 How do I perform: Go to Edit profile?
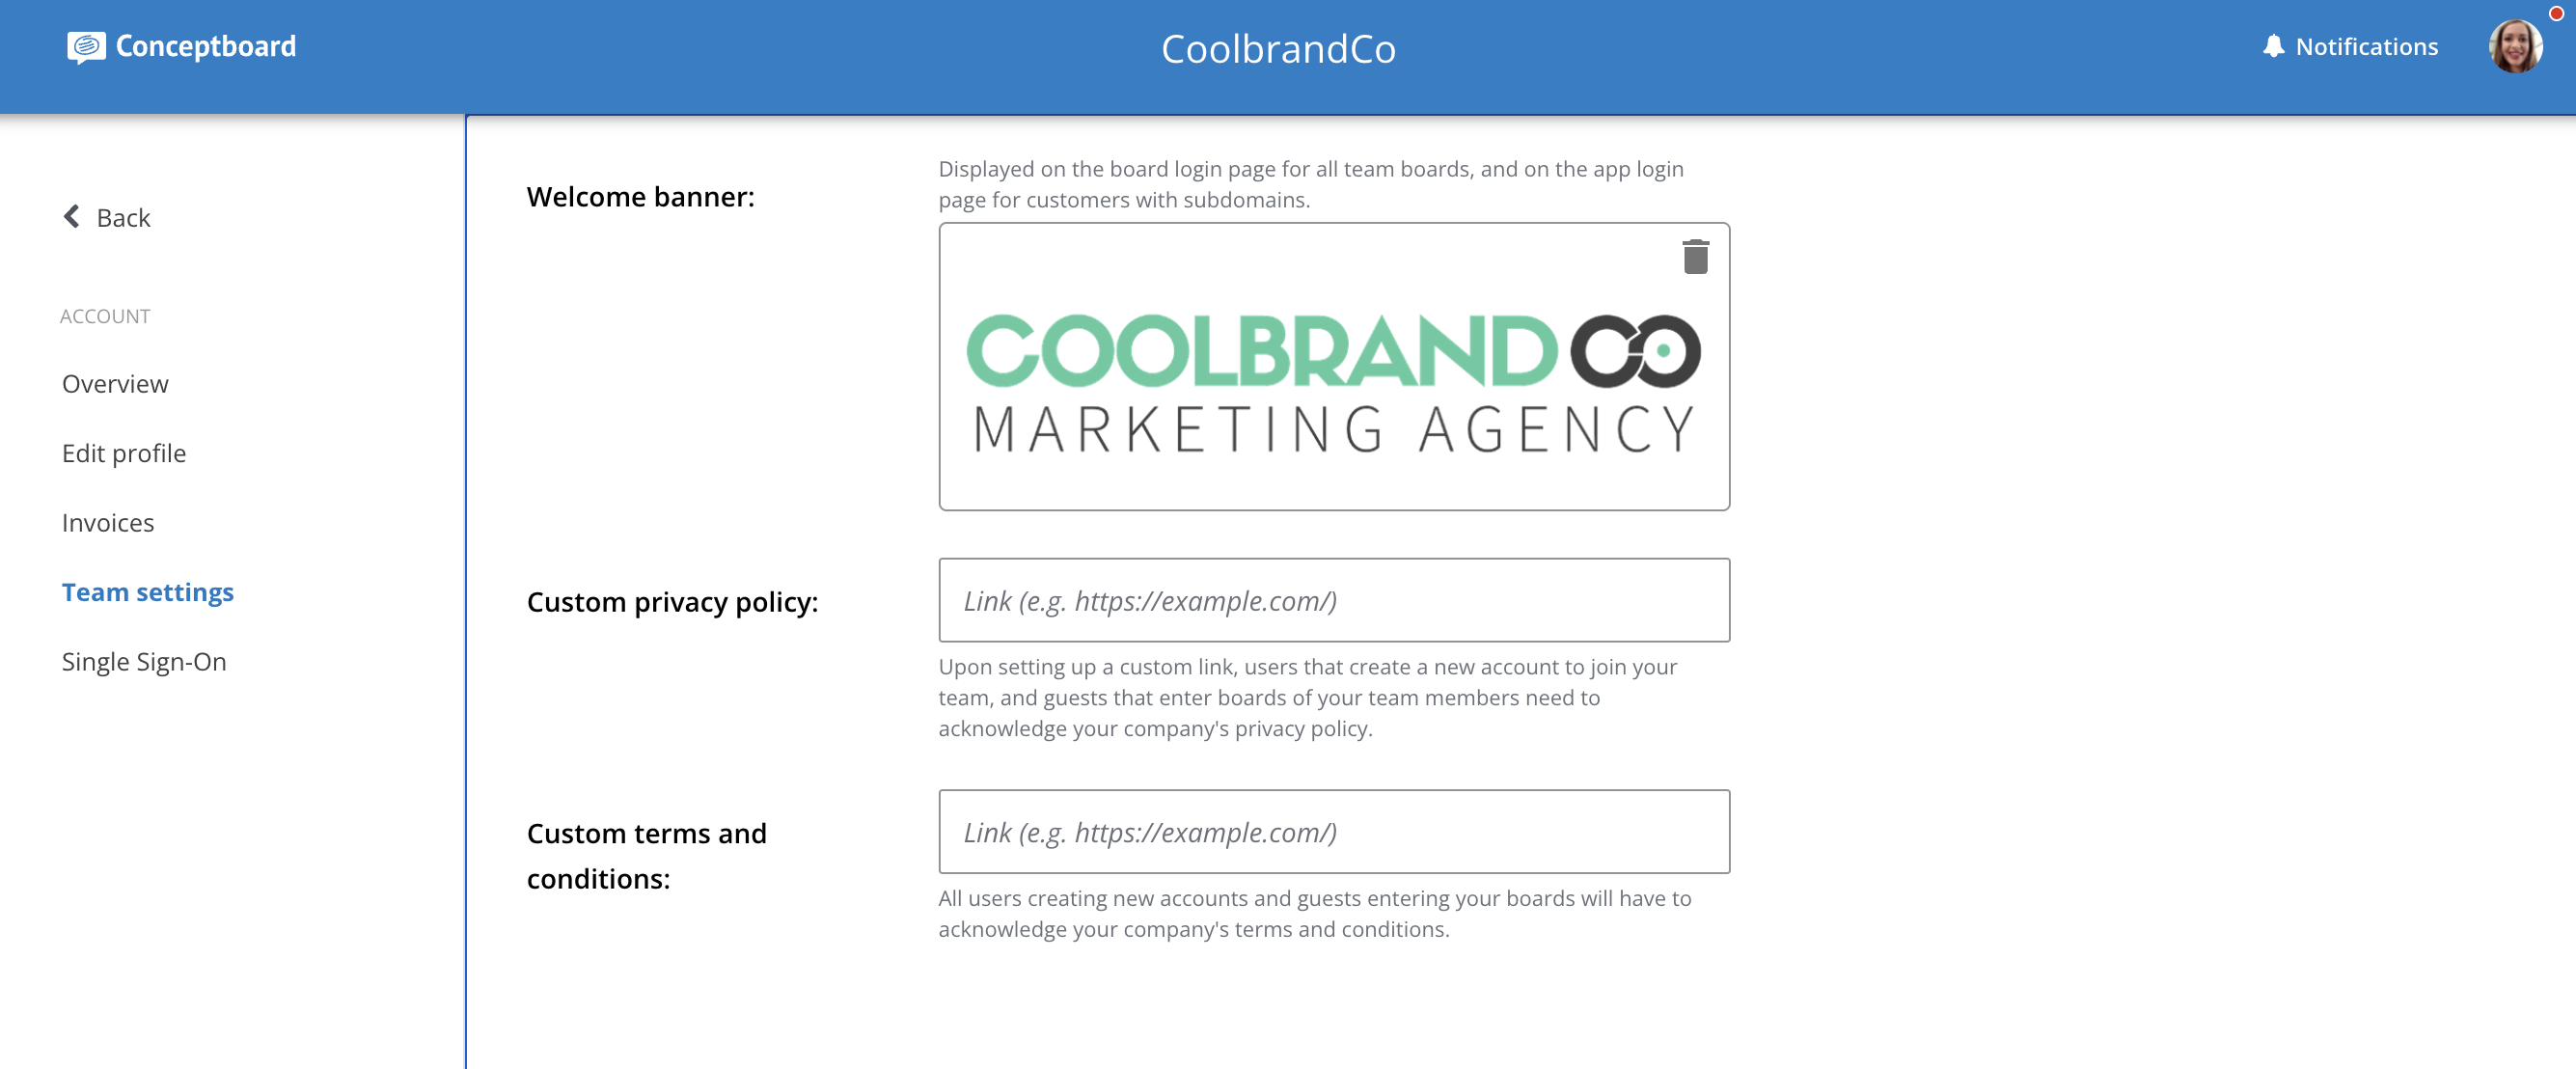coord(124,453)
